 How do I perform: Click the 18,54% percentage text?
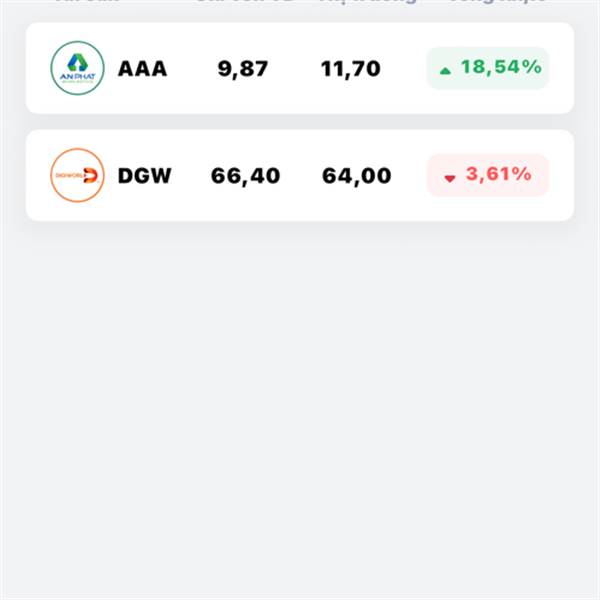[501, 67]
